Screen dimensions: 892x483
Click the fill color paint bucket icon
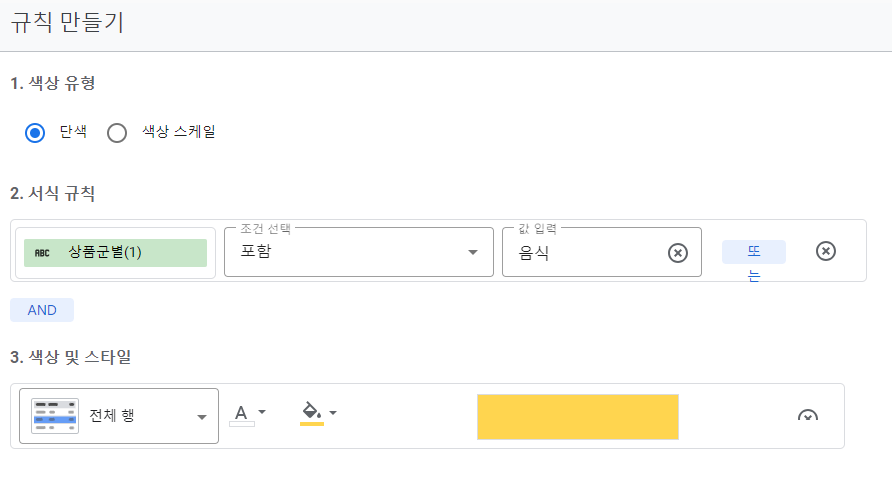(x=311, y=411)
